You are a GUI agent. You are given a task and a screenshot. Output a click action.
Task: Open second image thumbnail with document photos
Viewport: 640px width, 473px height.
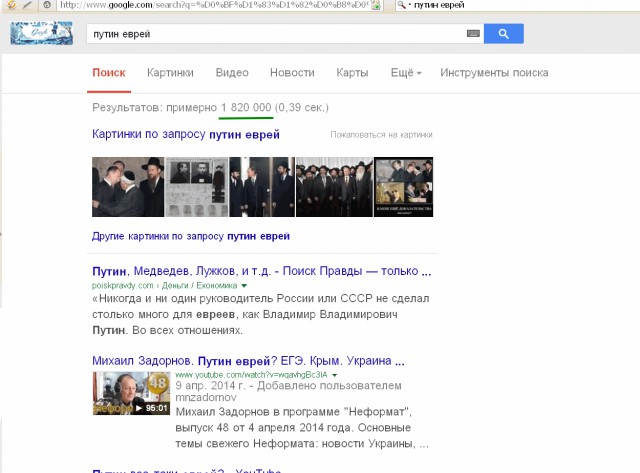196,187
